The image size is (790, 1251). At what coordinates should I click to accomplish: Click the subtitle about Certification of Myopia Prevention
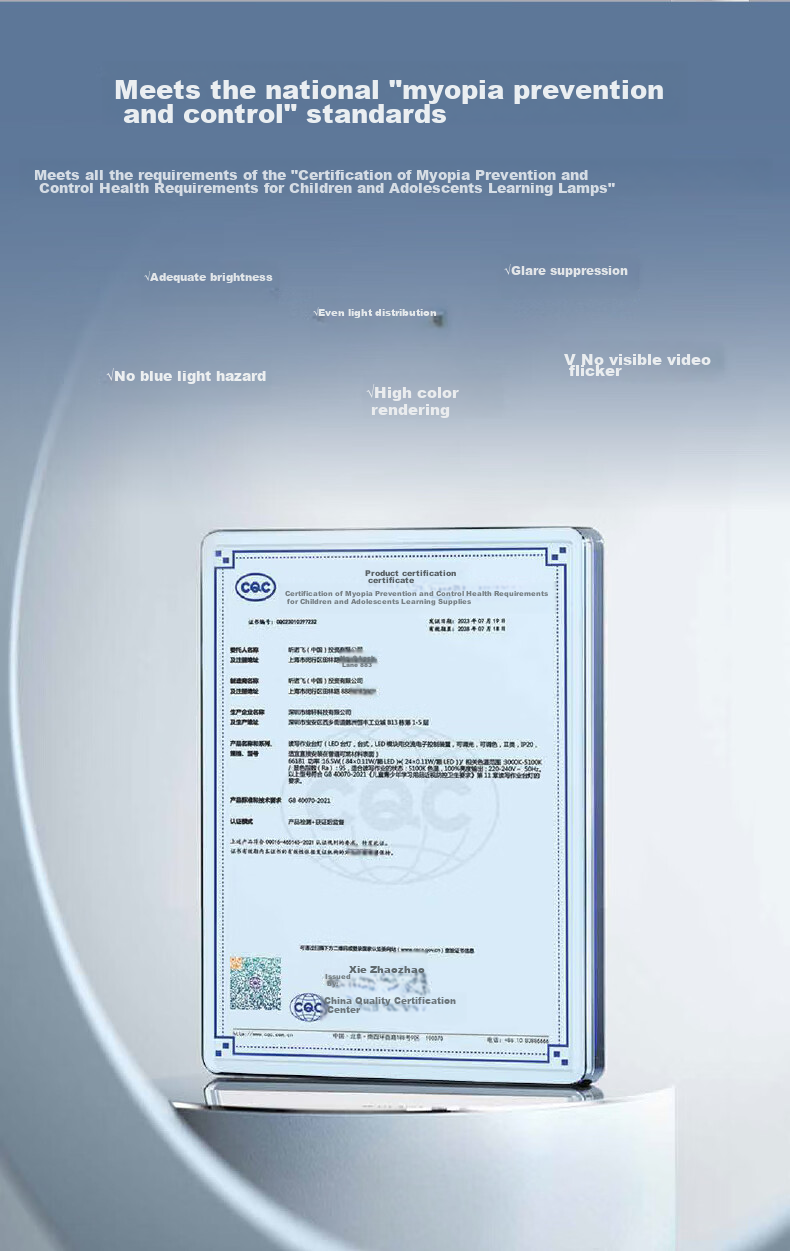pyautogui.click(x=324, y=181)
